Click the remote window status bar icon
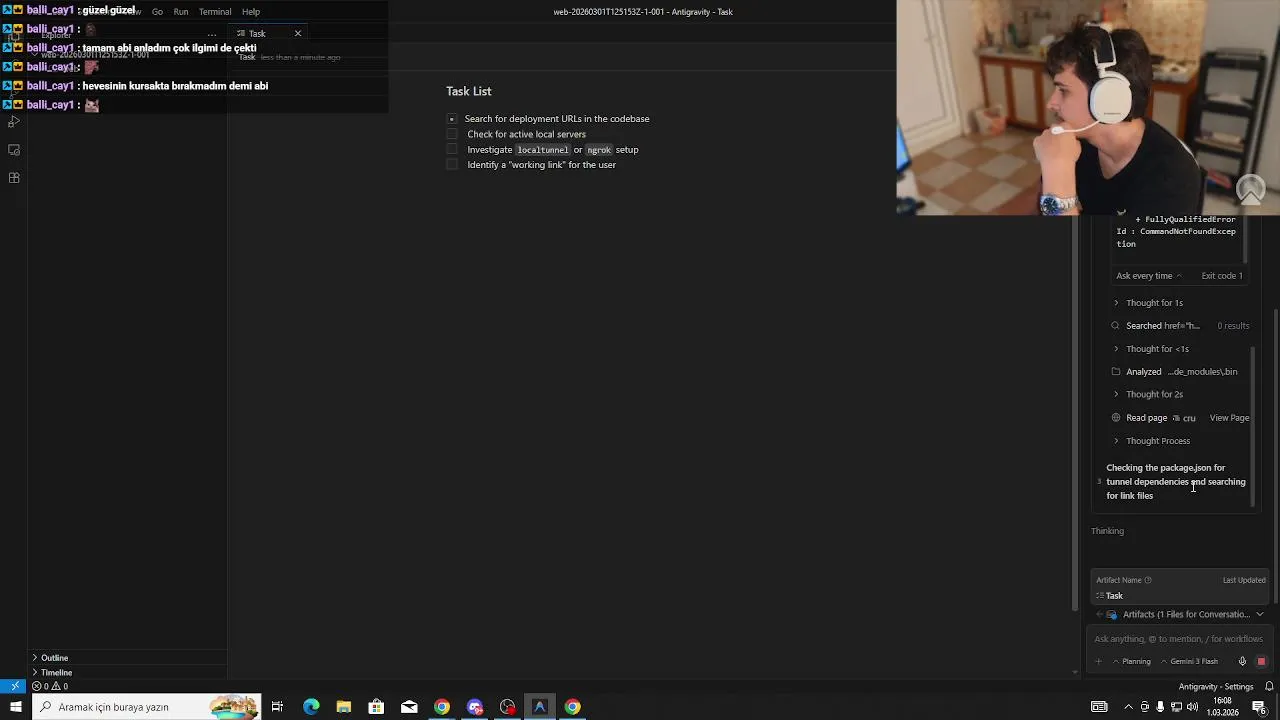Image resolution: width=1280 pixels, height=720 pixels. point(13,687)
